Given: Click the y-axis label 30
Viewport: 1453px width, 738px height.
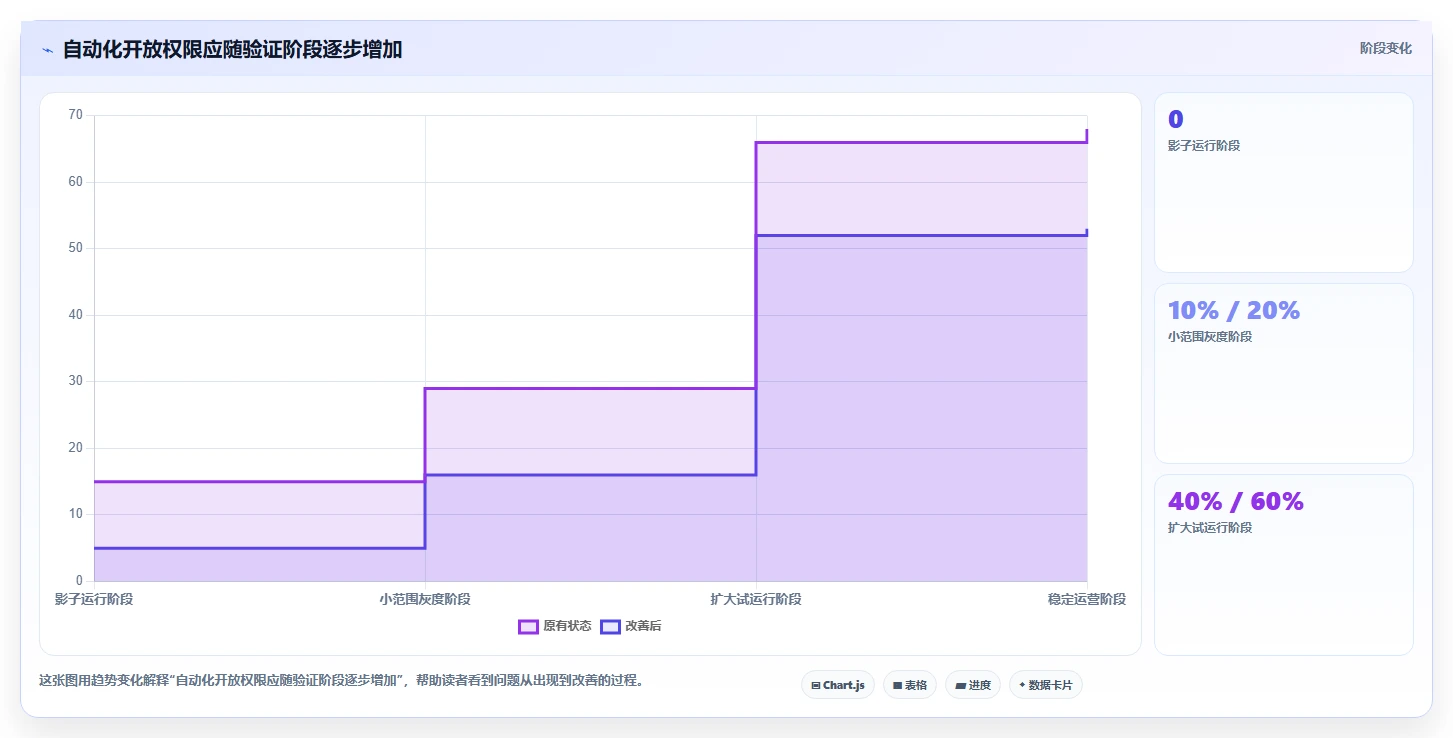Looking at the screenshot, I should click(x=76, y=381).
